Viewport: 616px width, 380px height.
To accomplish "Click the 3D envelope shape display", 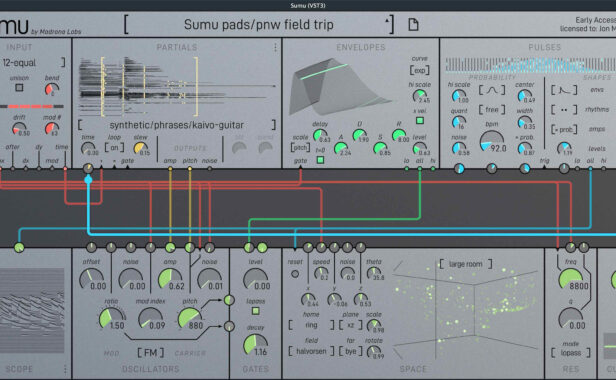I will coord(341,87).
